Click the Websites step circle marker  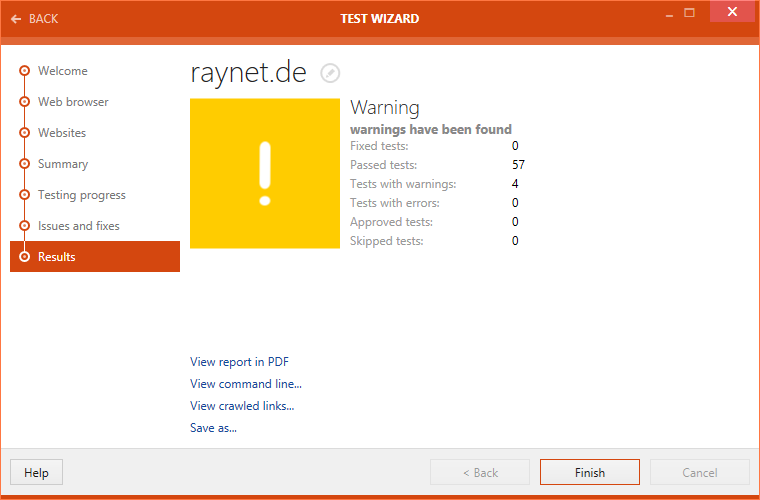tap(24, 133)
